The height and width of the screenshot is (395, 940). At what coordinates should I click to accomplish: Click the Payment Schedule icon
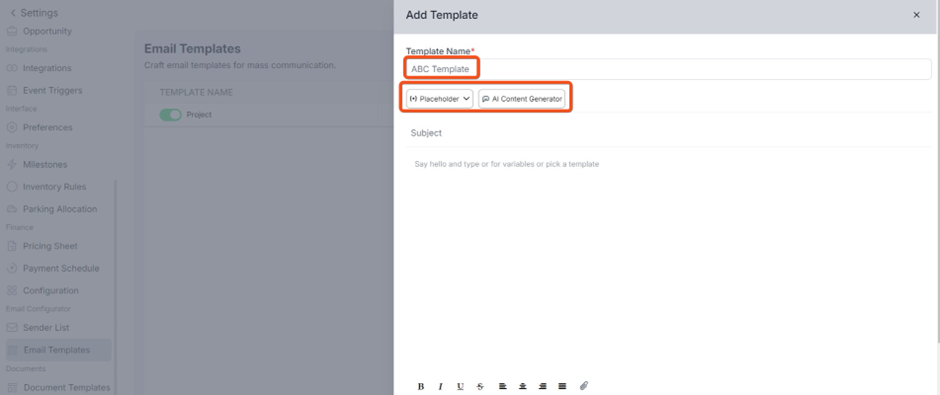coord(12,269)
